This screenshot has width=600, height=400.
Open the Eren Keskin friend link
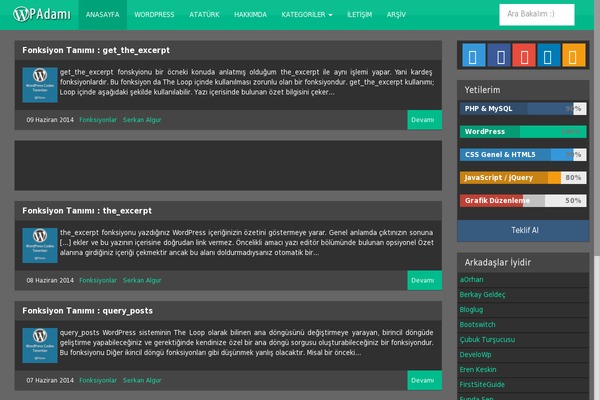(478, 369)
